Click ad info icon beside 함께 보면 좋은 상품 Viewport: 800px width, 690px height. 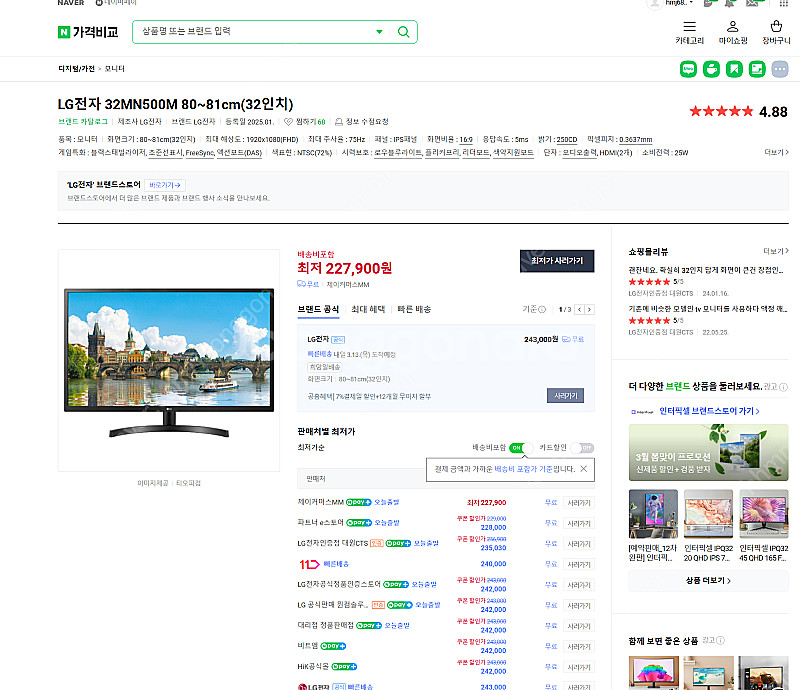point(720,640)
